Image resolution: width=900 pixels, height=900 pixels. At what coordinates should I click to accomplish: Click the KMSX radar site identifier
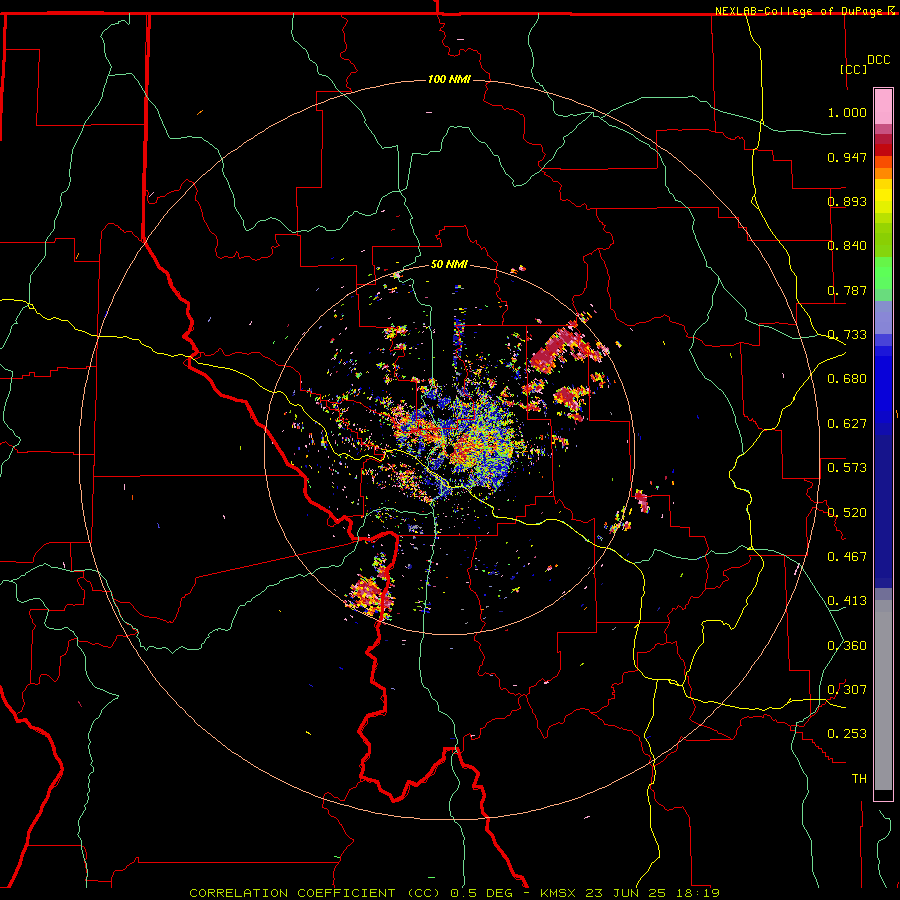pyautogui.click(x=559, y=893)
